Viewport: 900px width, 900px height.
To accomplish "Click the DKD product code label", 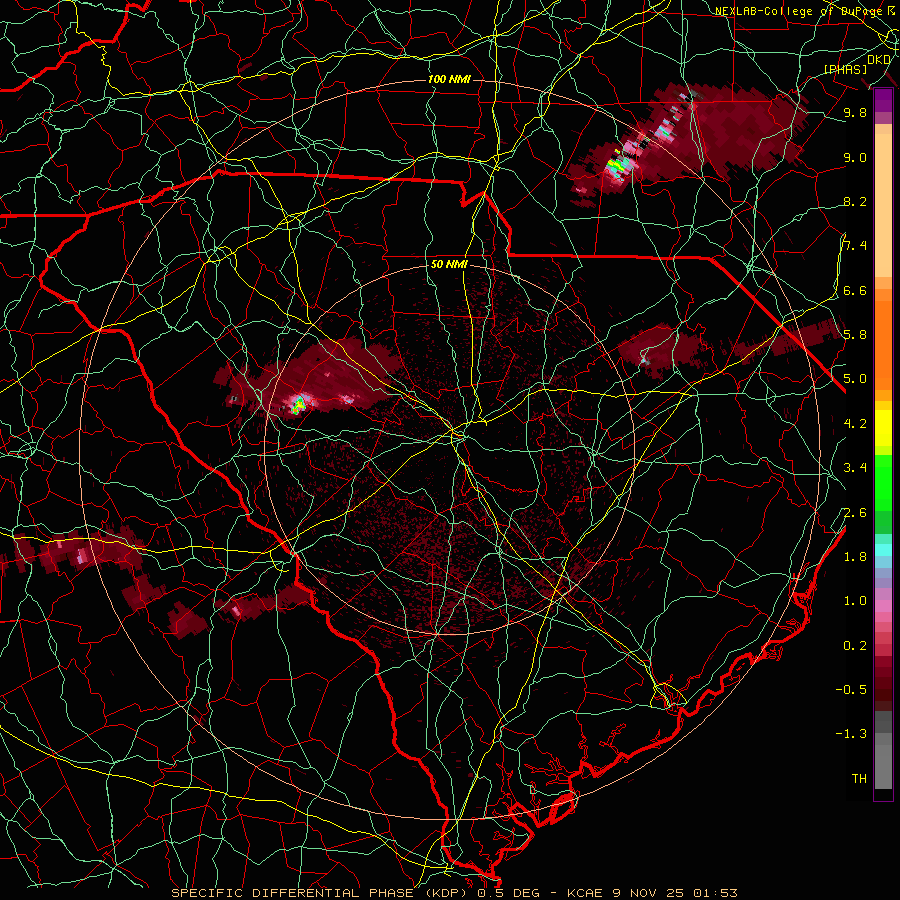I will point(879,60).
